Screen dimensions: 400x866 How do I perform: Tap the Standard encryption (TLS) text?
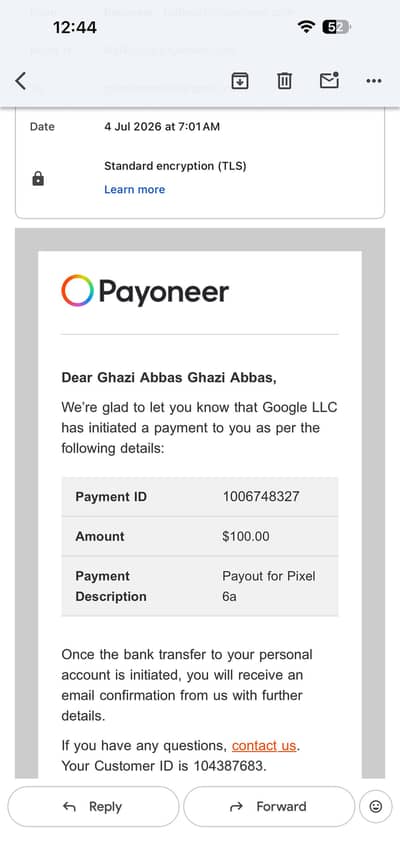pos(175,166)
